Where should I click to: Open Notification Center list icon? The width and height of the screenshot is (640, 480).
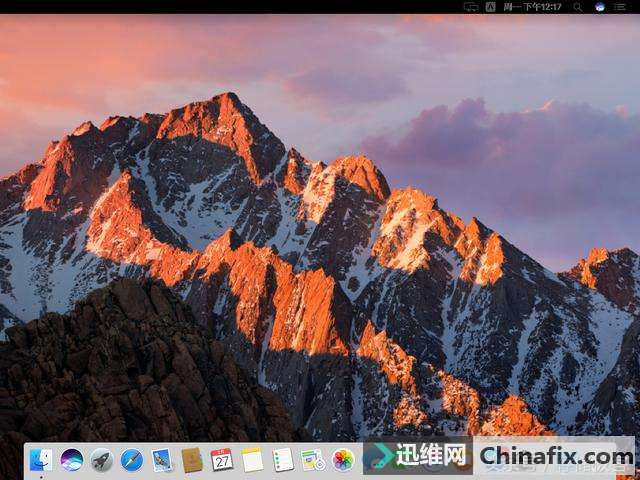[620, 7]
